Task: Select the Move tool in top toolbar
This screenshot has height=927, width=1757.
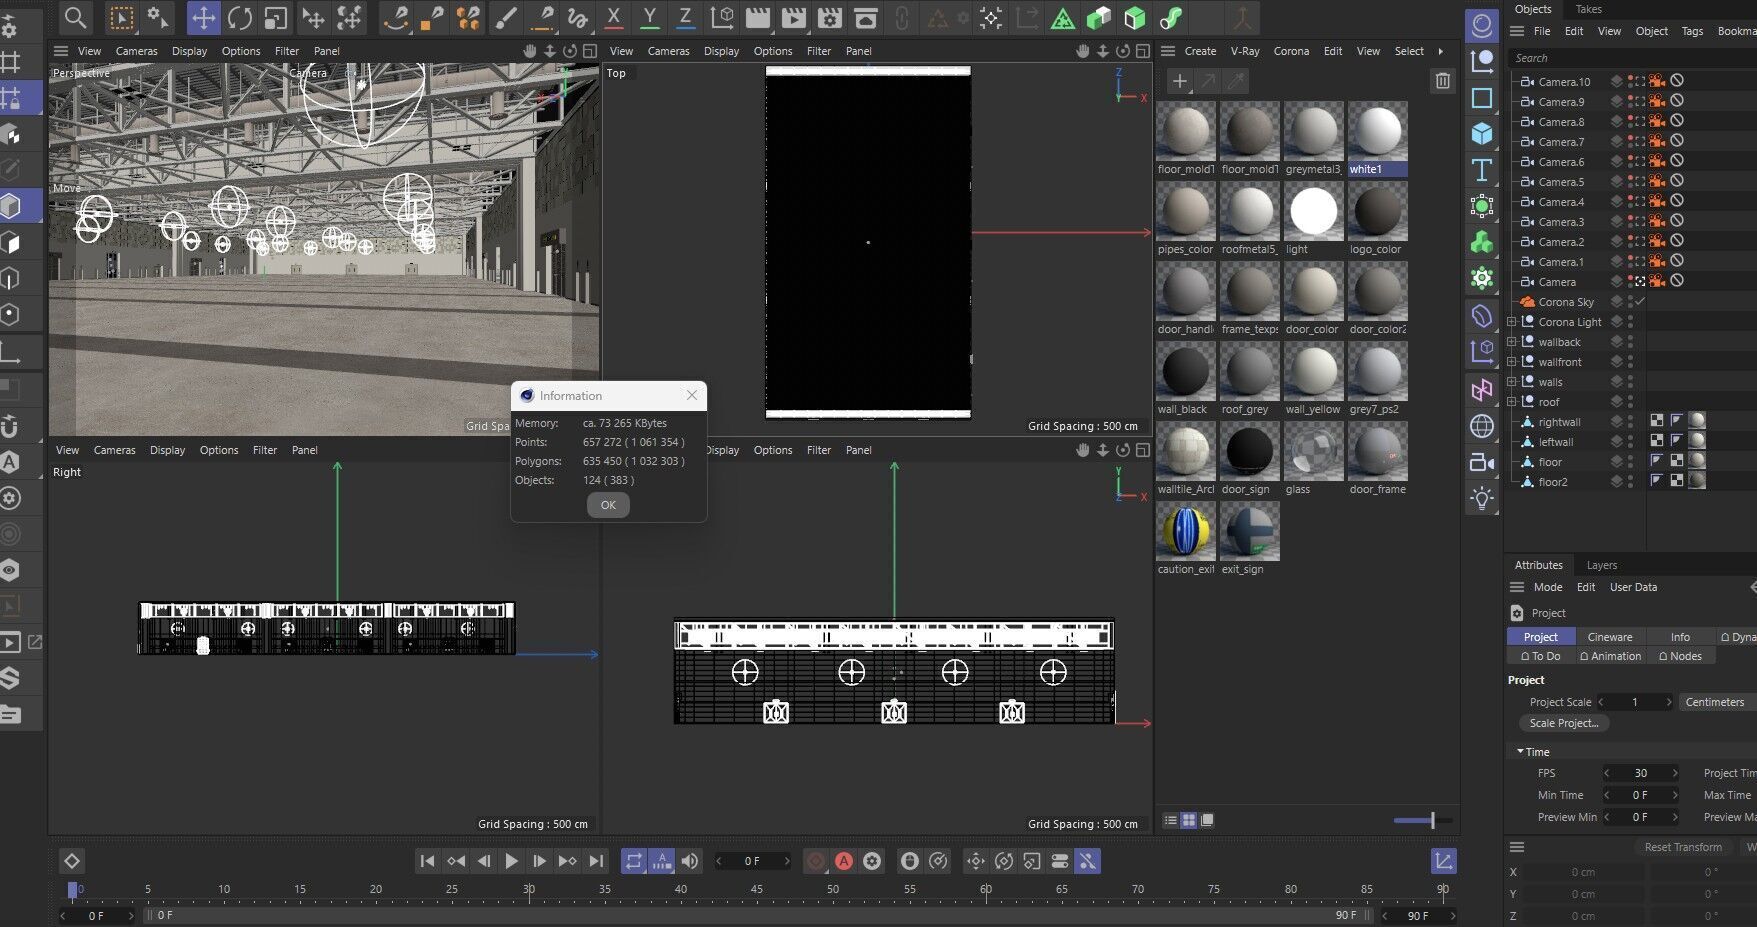Action: pyautogui.click(x=203, y=18)
